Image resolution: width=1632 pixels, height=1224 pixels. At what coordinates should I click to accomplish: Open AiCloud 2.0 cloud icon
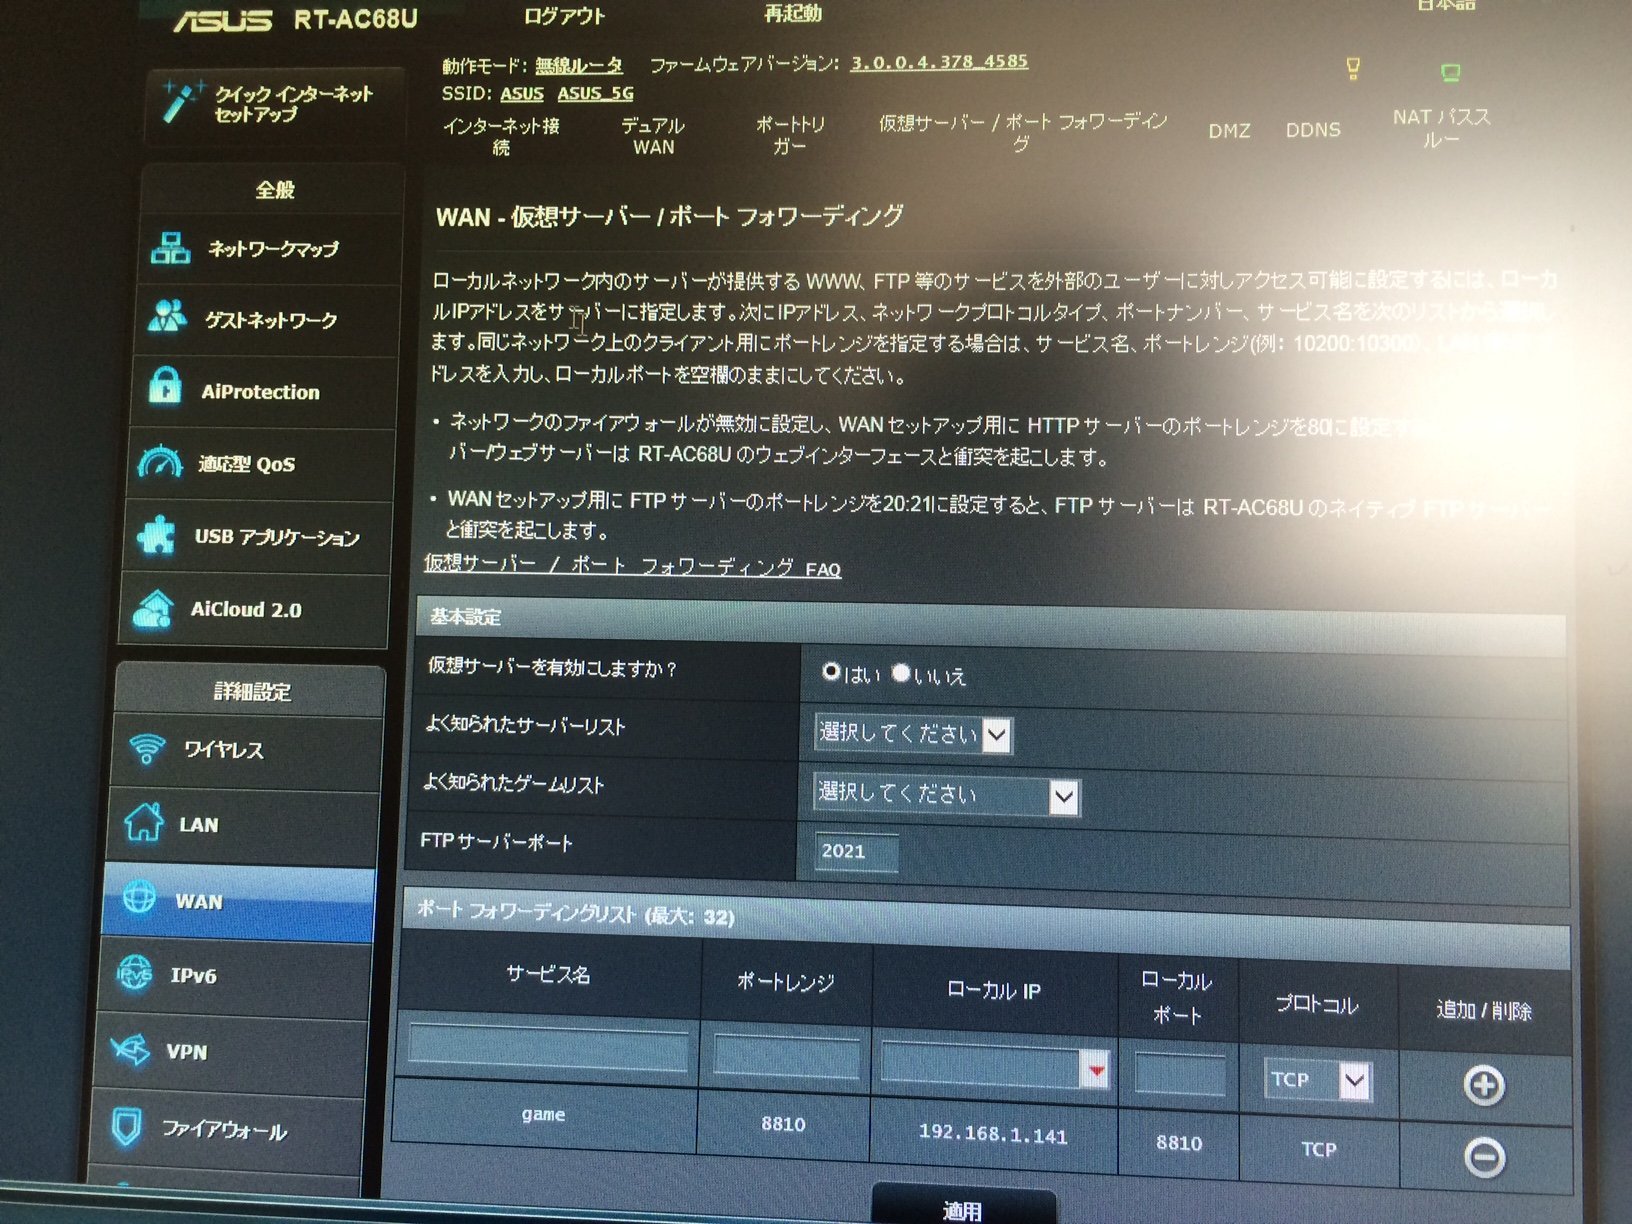(x=152, y=608)
